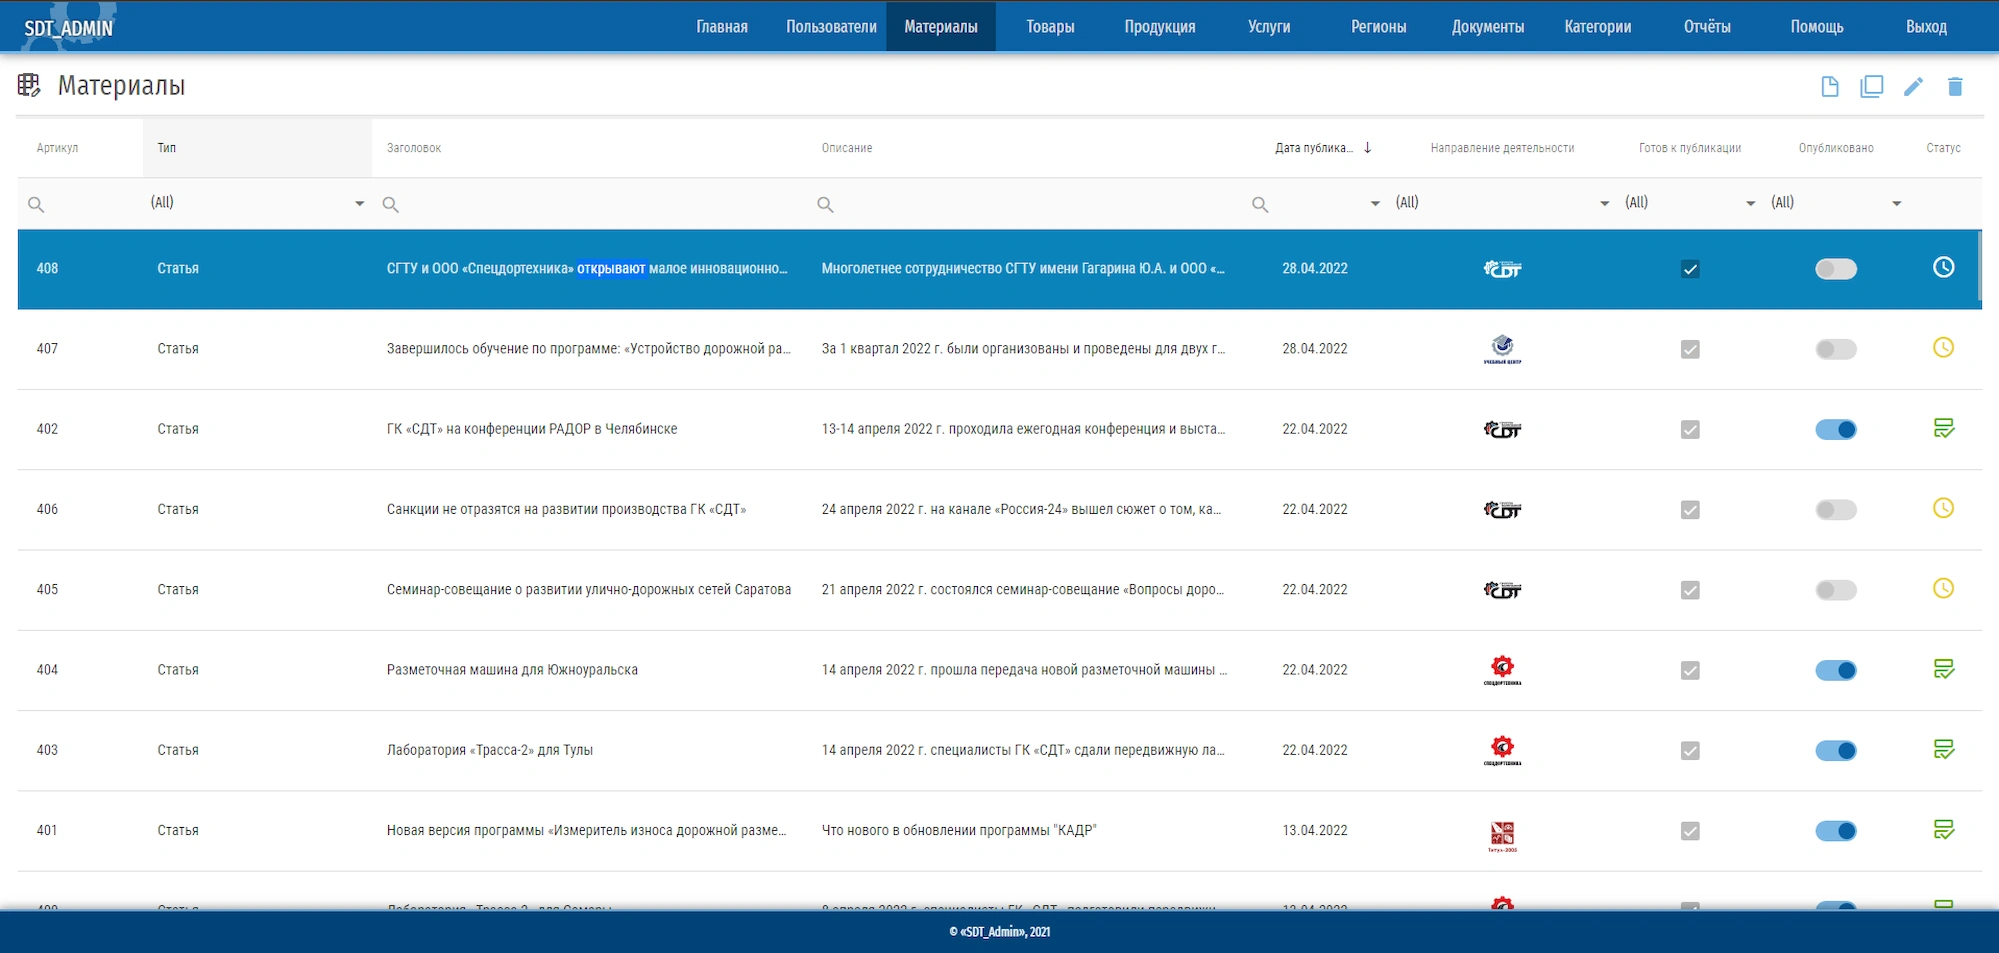
Task: Expand the Направление деятельности filter dropdown
Action: click(1604, 204)
